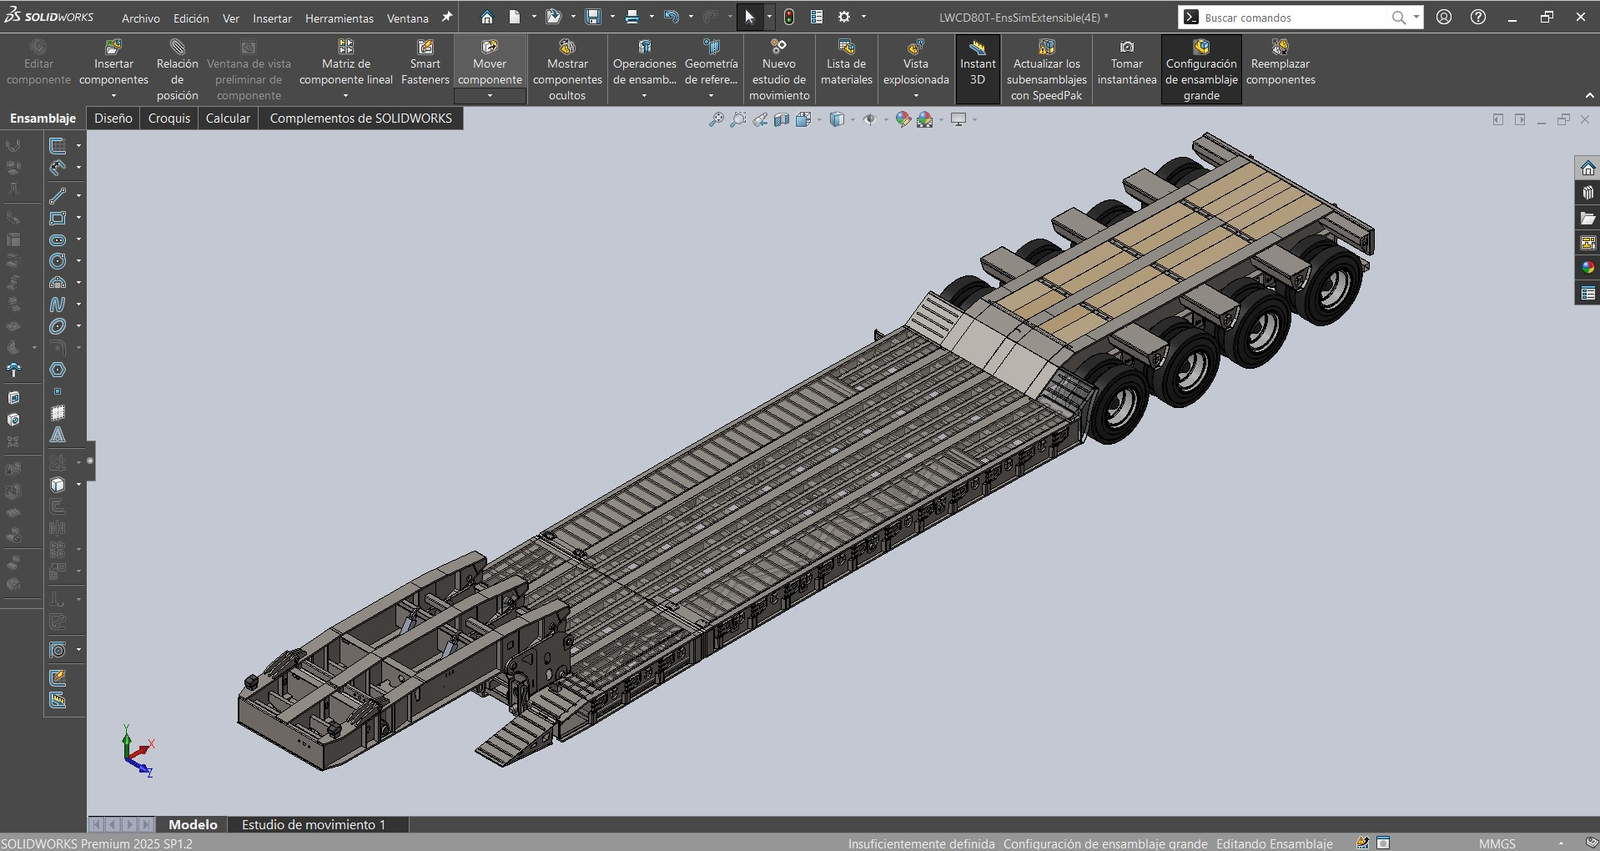Click Lista de materiales button
Image resolution: width=1600 pixels, height=851 pixels.
[846, 63]
